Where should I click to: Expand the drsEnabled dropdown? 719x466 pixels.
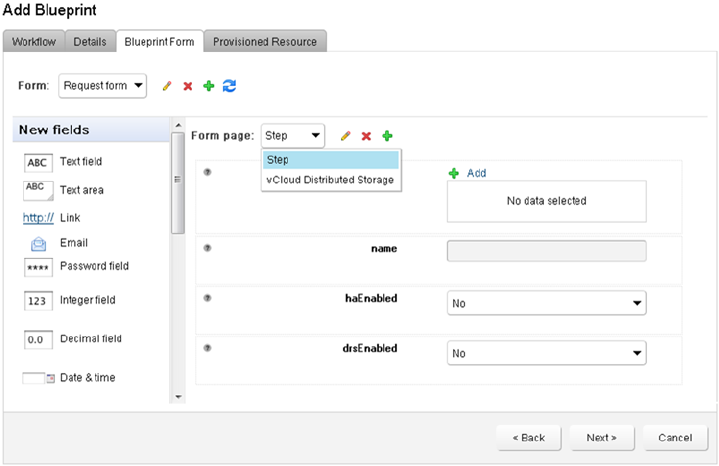(x=546, y=353)
